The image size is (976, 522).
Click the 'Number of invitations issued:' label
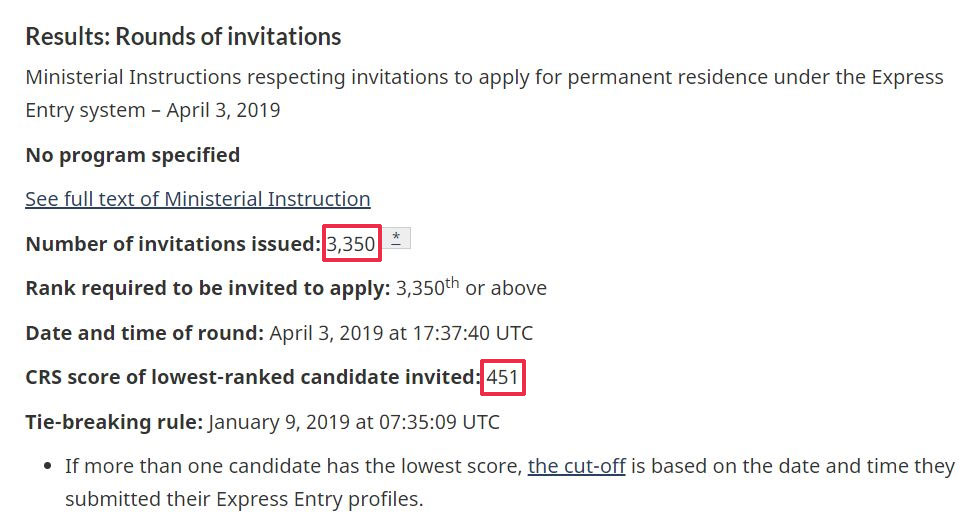(x=172, y=244)
